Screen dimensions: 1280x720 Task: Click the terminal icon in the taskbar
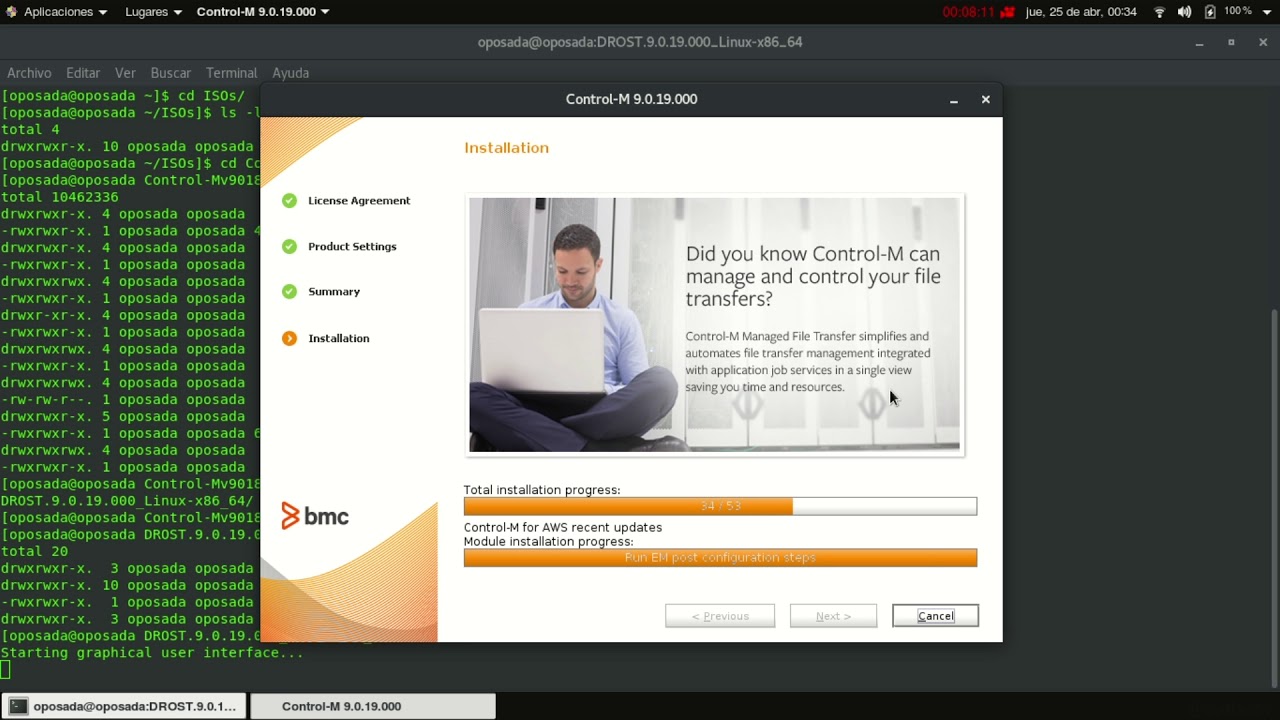click(18, 706)
